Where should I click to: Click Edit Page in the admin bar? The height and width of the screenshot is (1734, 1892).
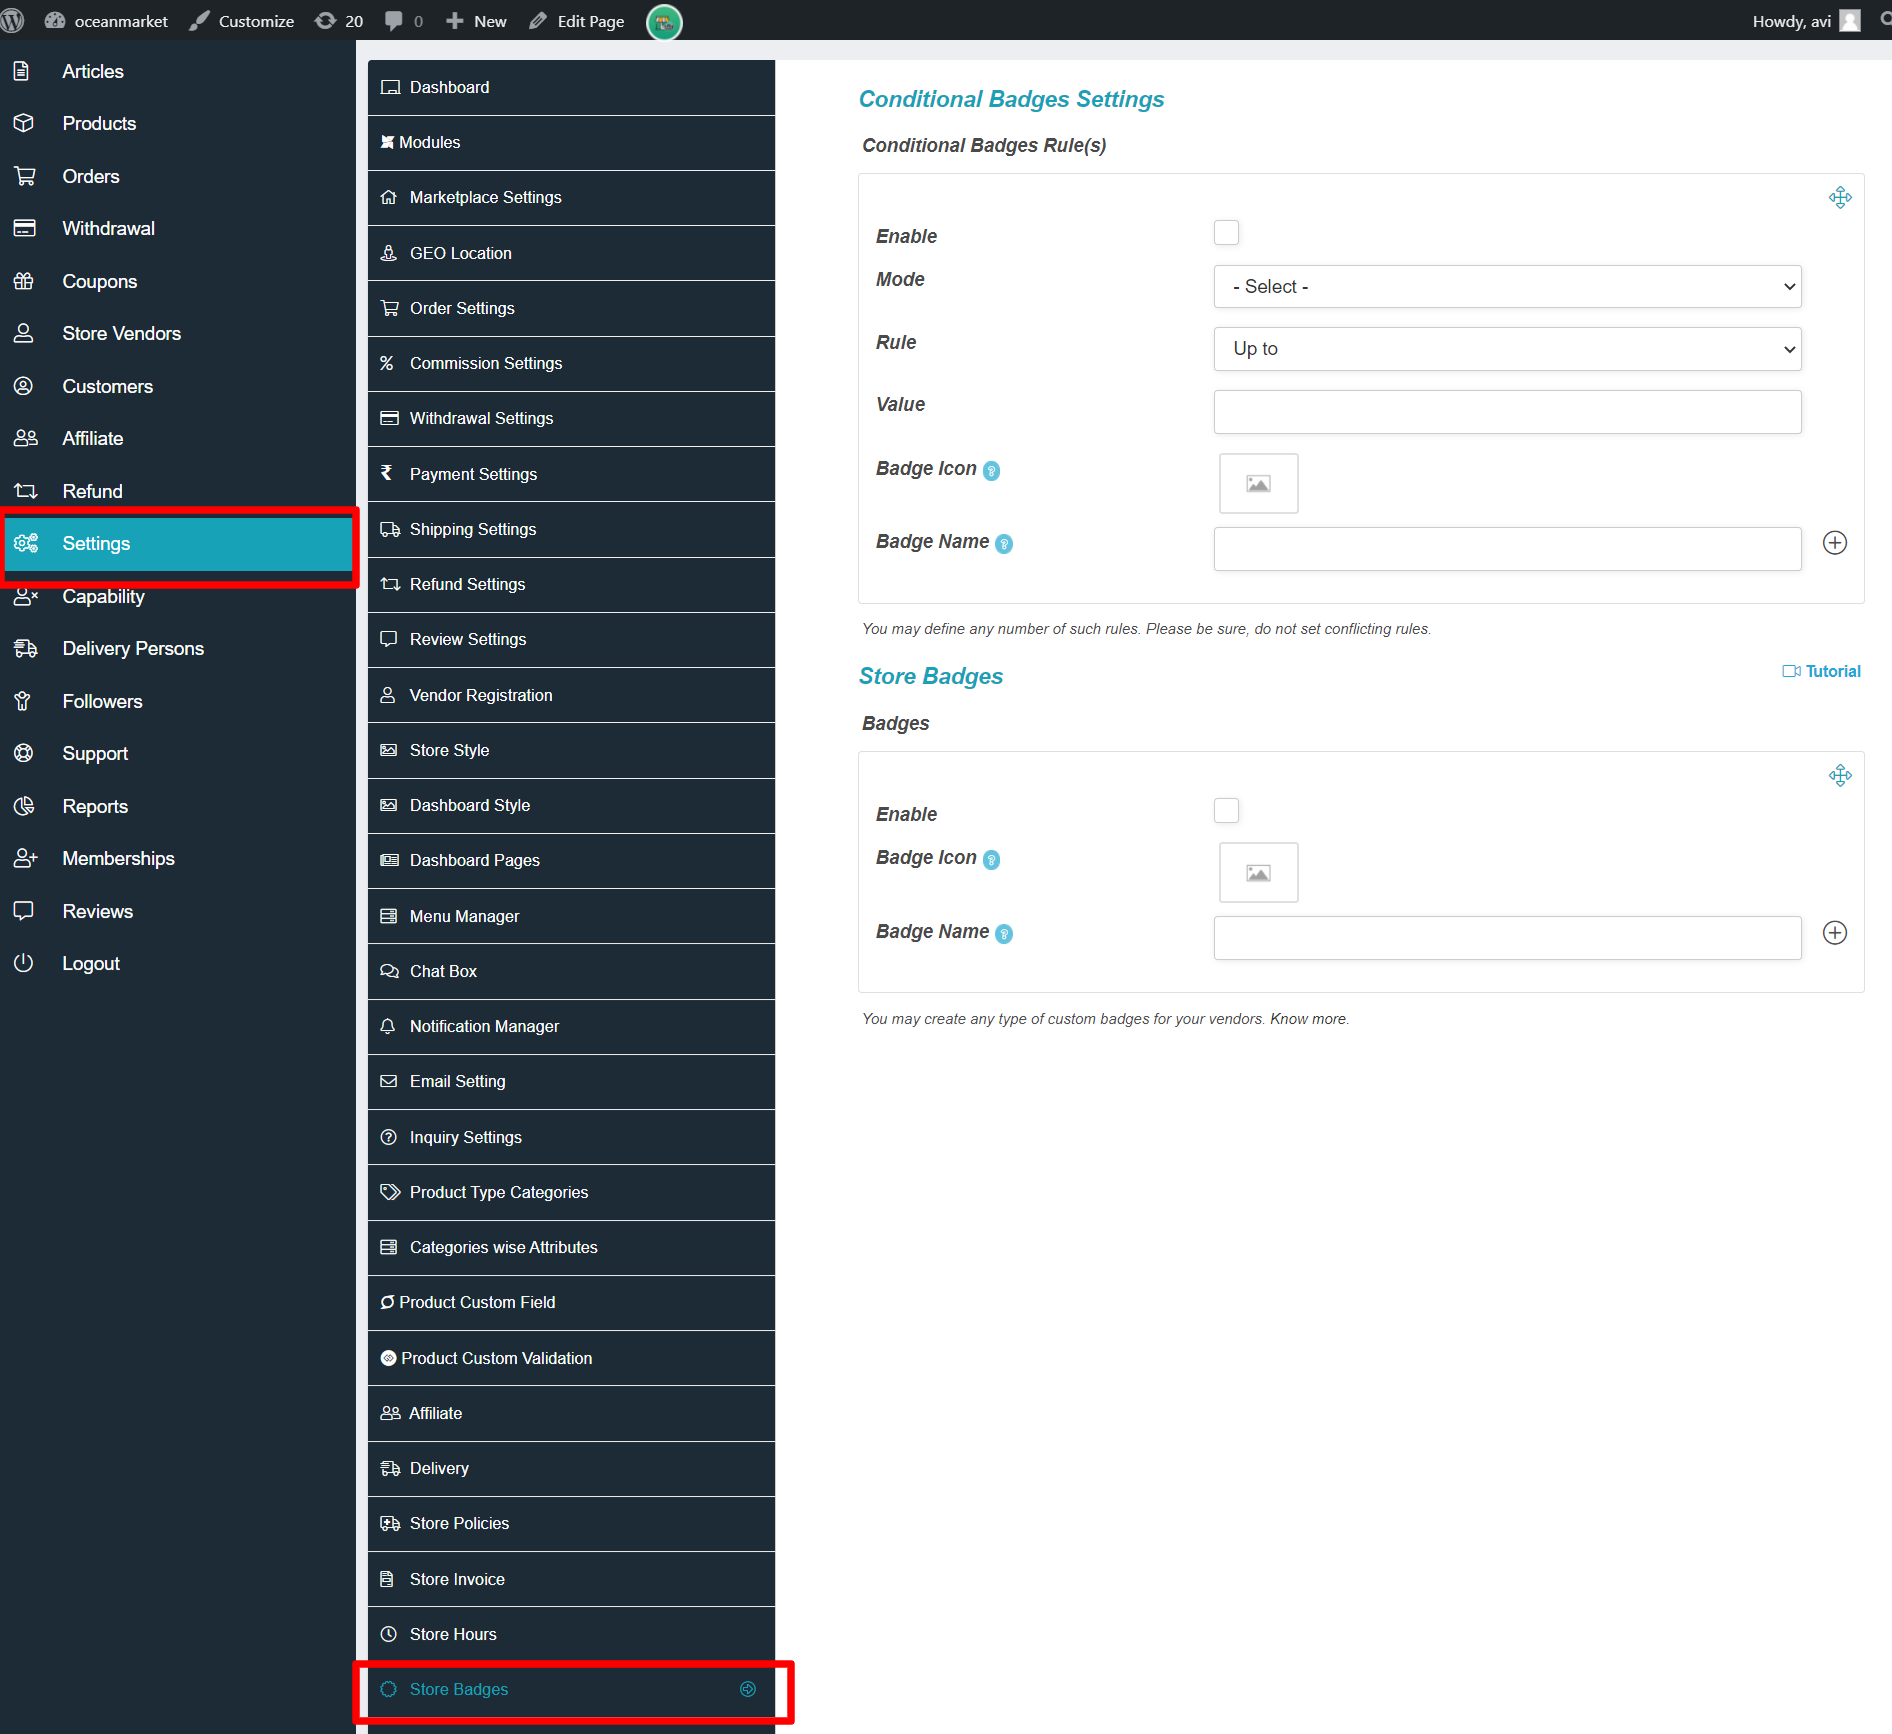(x=577, y=21)
